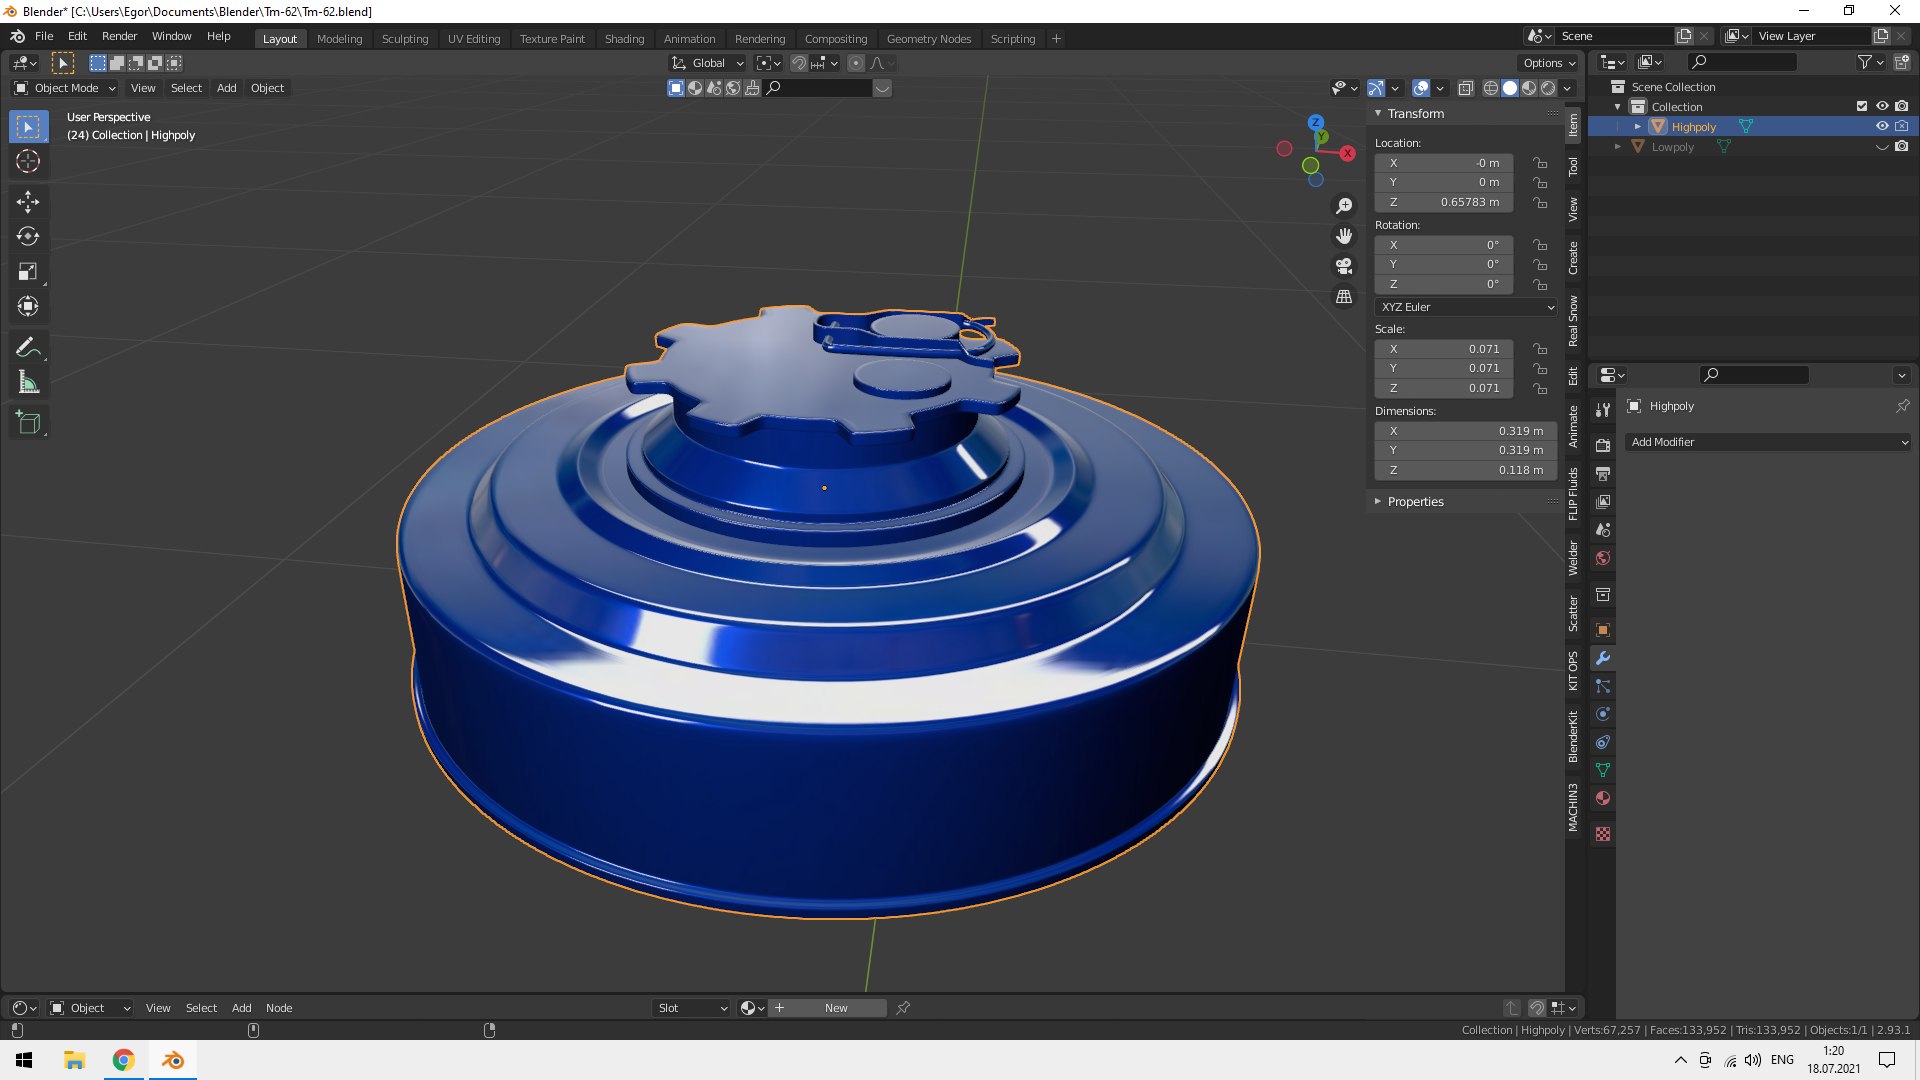
Task: Select the Annotate tool
Action: (x=28, y=348)
